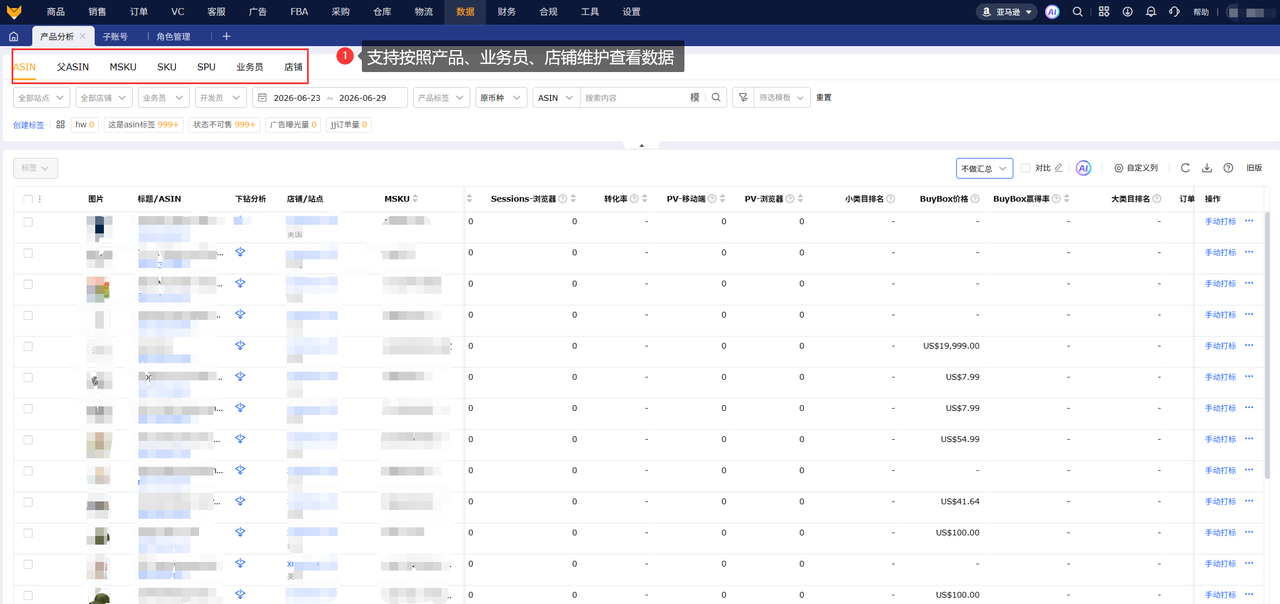The width and height of the screenshot is (1280, 604).
Task: Sort by the MSKU column arrows
Action: click(x=415, y=199)
